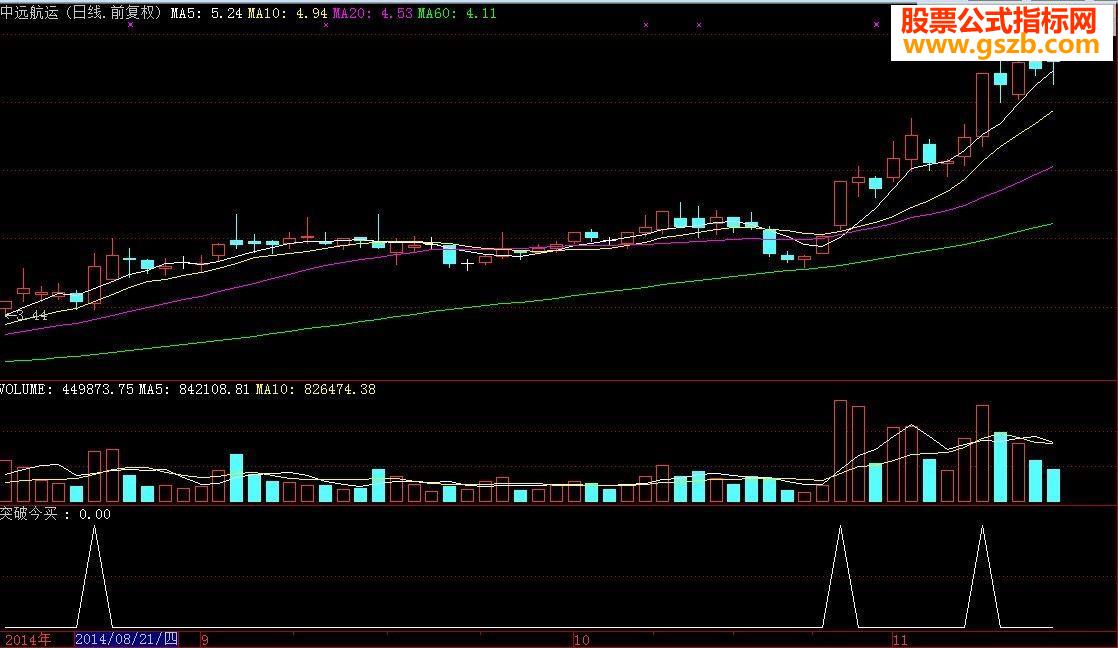The image size is (1118, 648).
Task: Jump to month 10 on the date axis
Action: 582,640
